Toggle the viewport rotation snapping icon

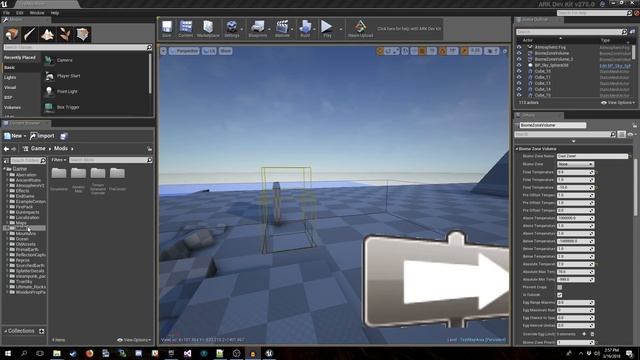point(443,51)
